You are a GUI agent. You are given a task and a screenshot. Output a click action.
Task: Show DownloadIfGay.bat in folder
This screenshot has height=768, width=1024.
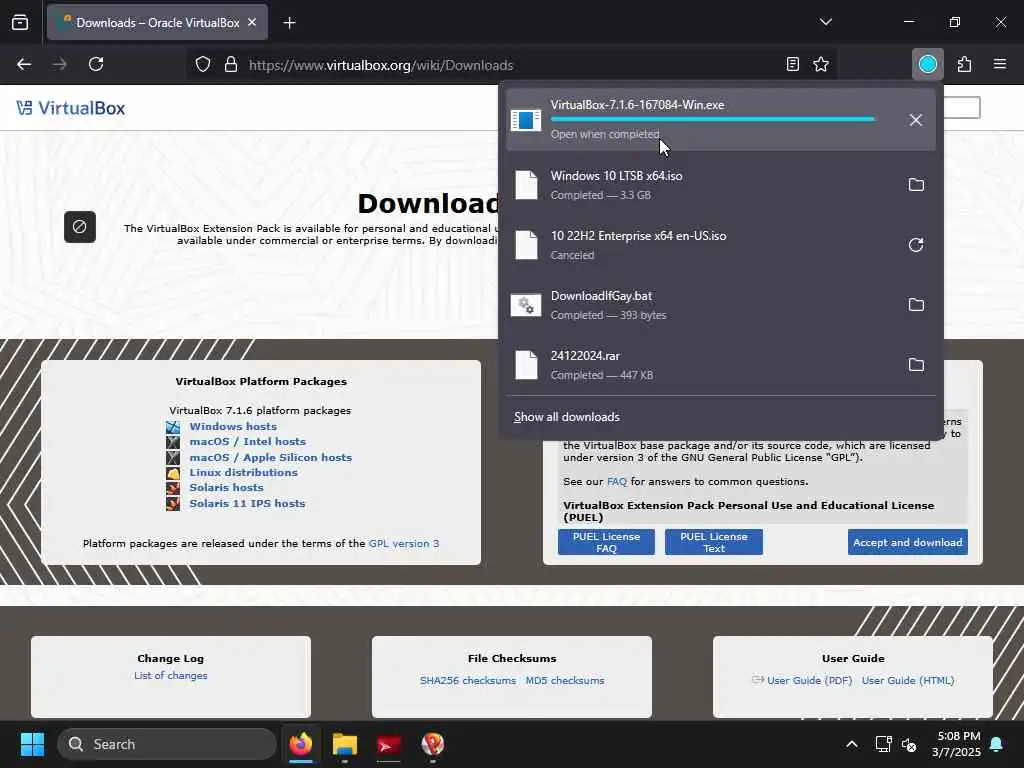916,305
